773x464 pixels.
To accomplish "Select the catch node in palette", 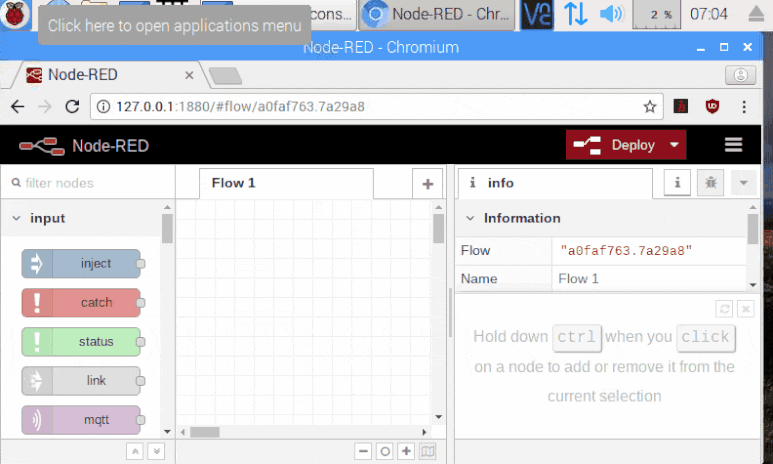I will point(81,303).
